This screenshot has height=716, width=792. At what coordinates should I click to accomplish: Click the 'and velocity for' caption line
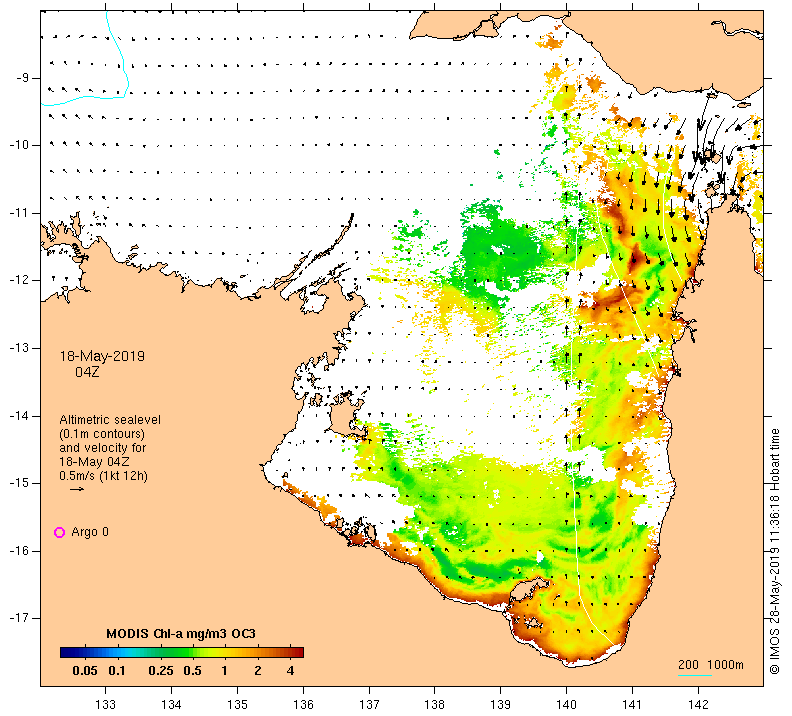(103, 448)
